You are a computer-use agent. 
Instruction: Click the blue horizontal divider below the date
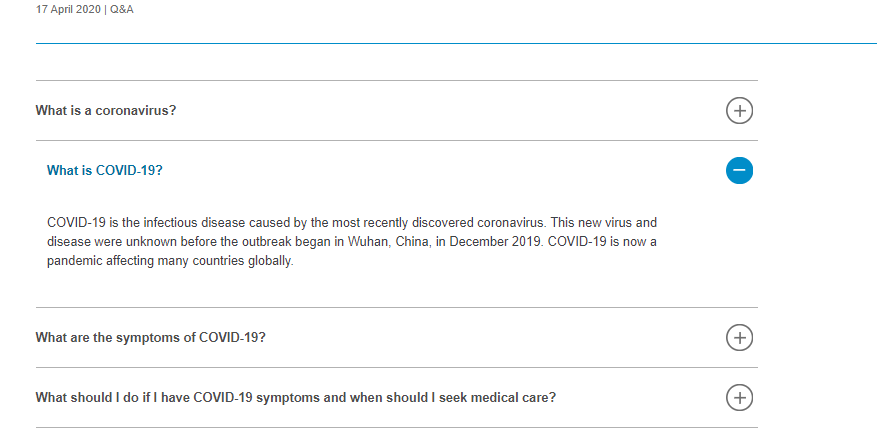(x=456, y=43)
